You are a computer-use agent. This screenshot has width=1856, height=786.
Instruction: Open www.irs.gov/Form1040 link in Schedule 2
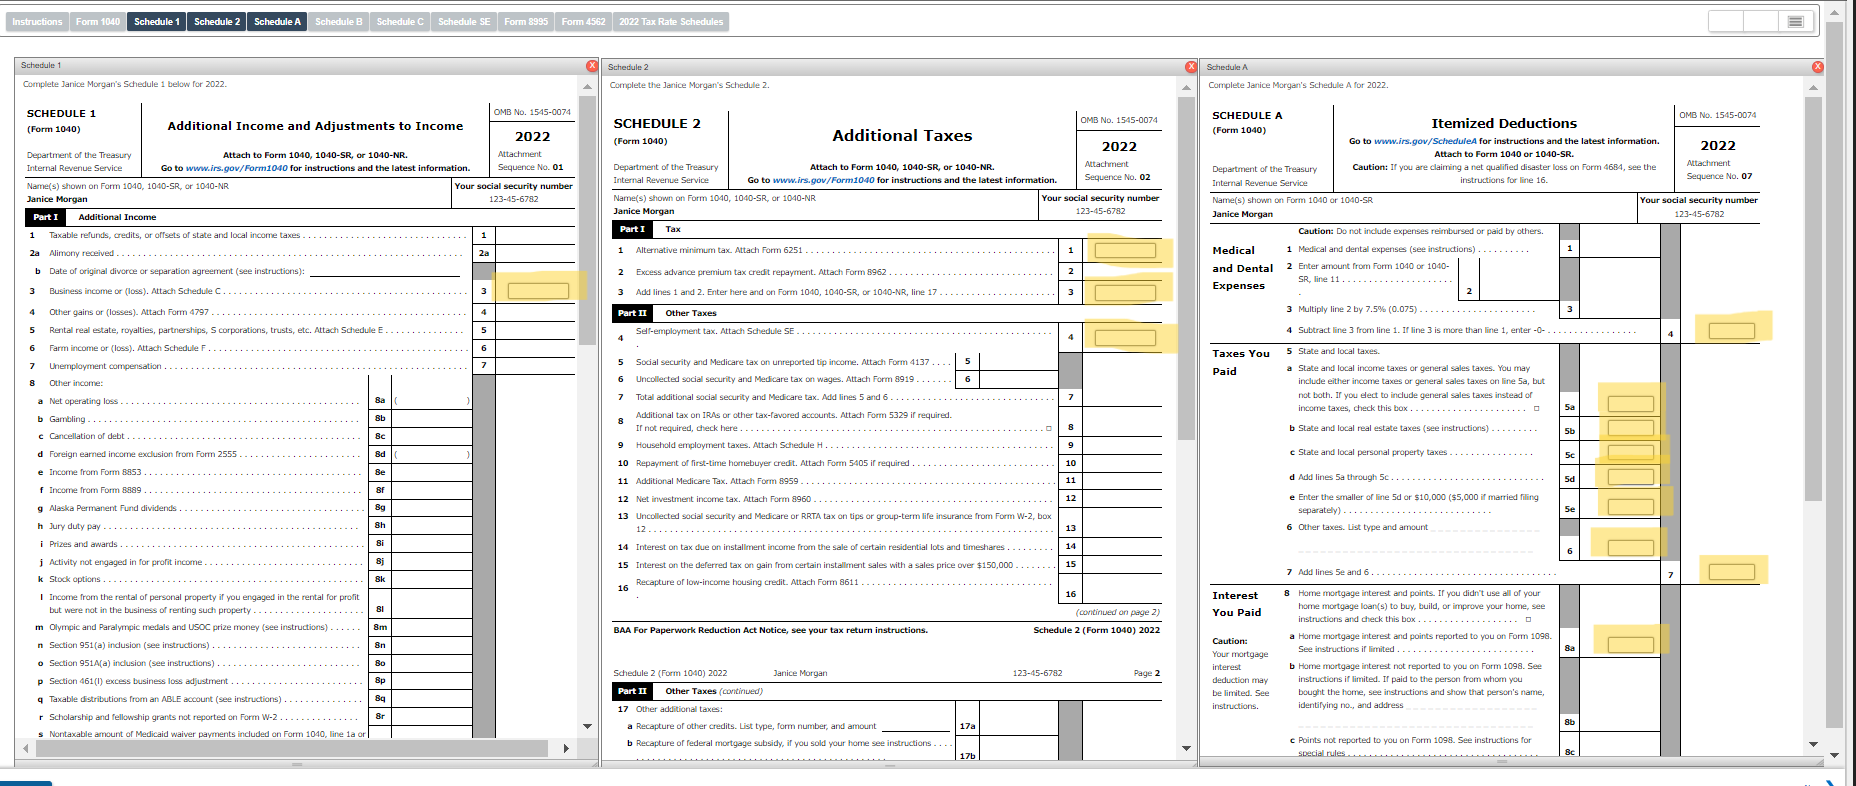click(x=823, y=180)
